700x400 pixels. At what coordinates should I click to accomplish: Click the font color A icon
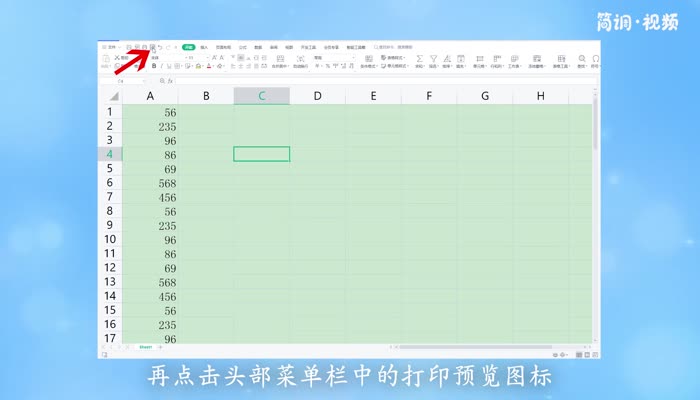210,67
